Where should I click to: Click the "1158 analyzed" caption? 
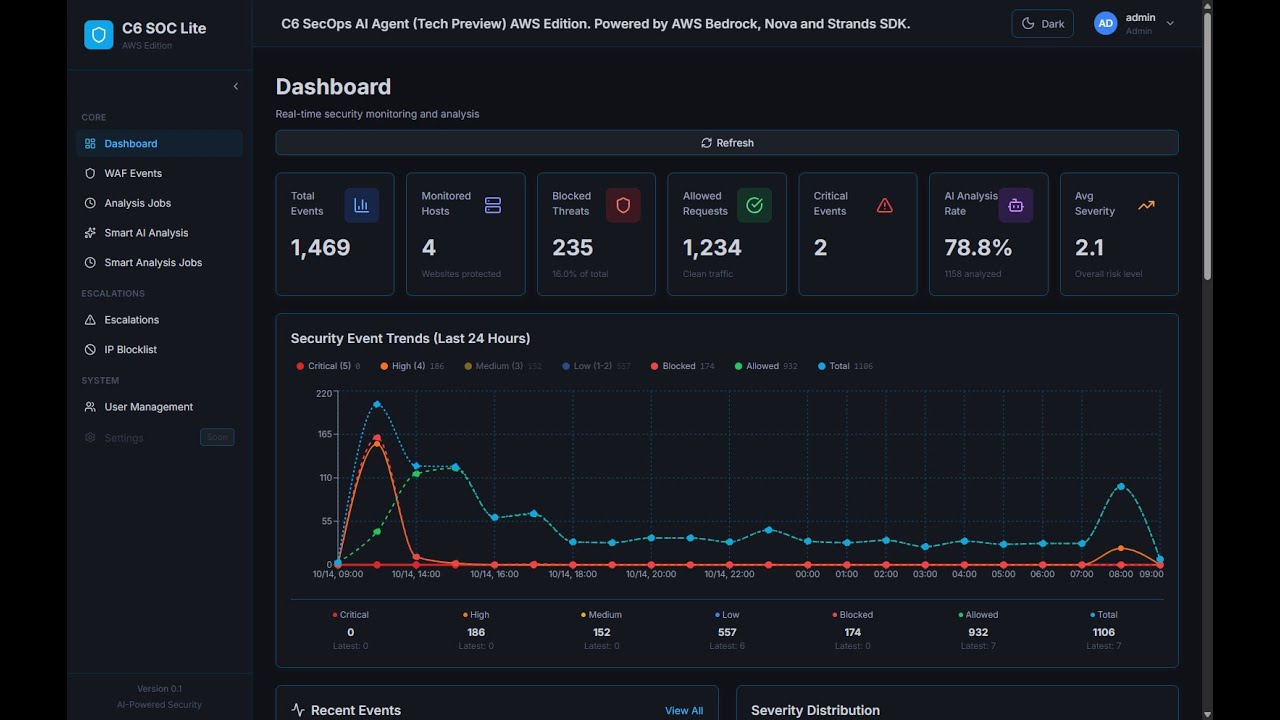pos(974,274)
